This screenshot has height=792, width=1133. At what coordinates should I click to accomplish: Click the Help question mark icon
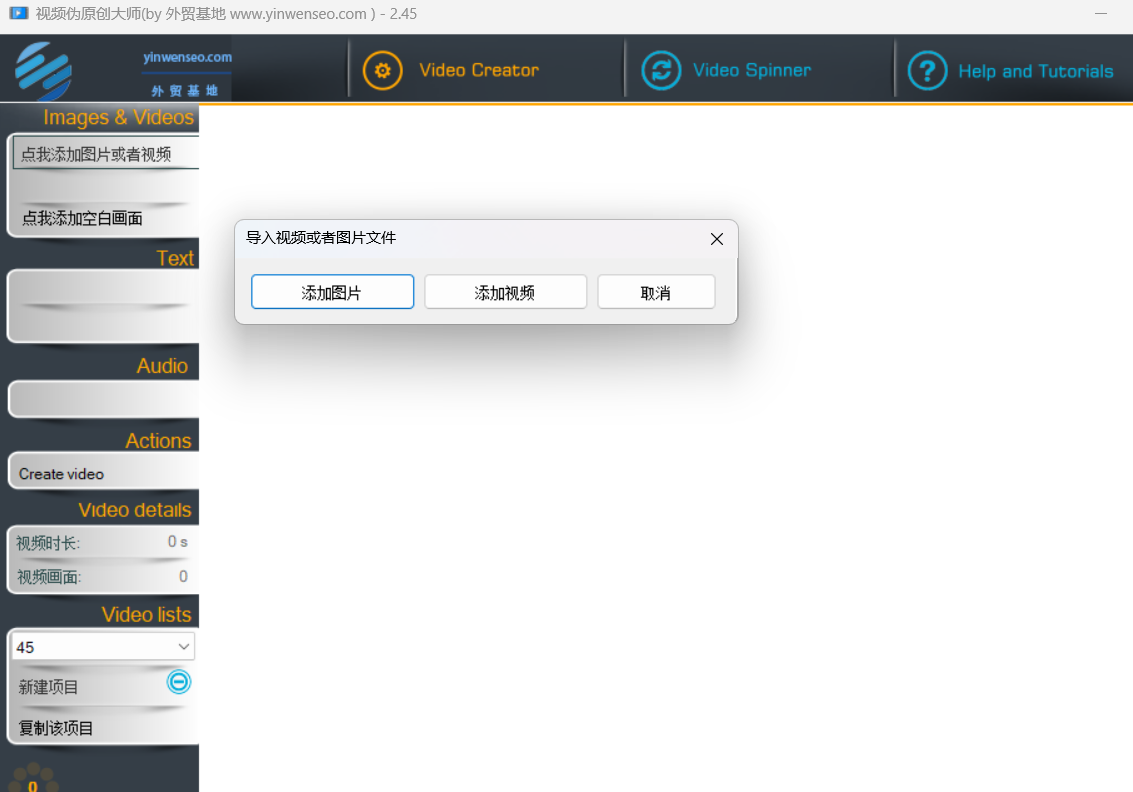click(927, 71)
